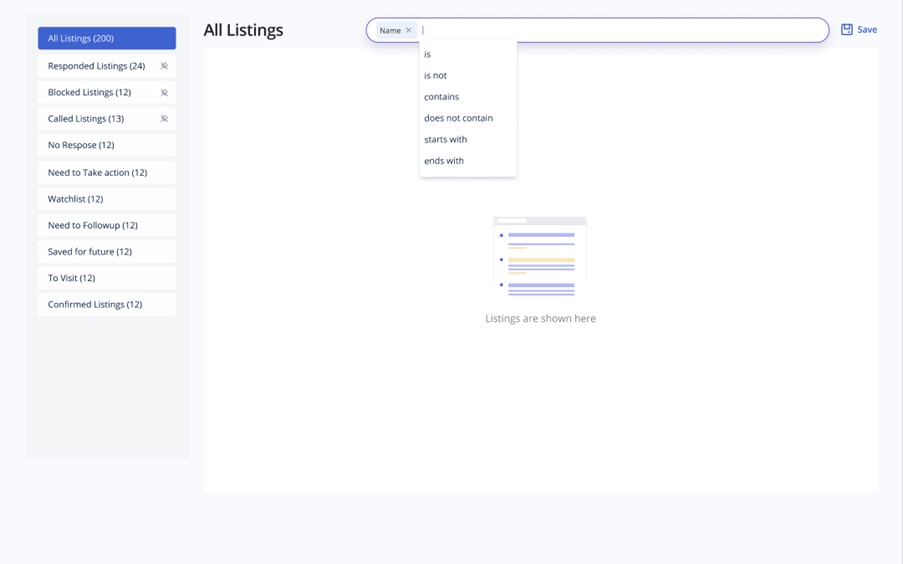The image size is (903, 564).
Task: Pick the "contains" filter operator
Action: (x=441, y=97)
